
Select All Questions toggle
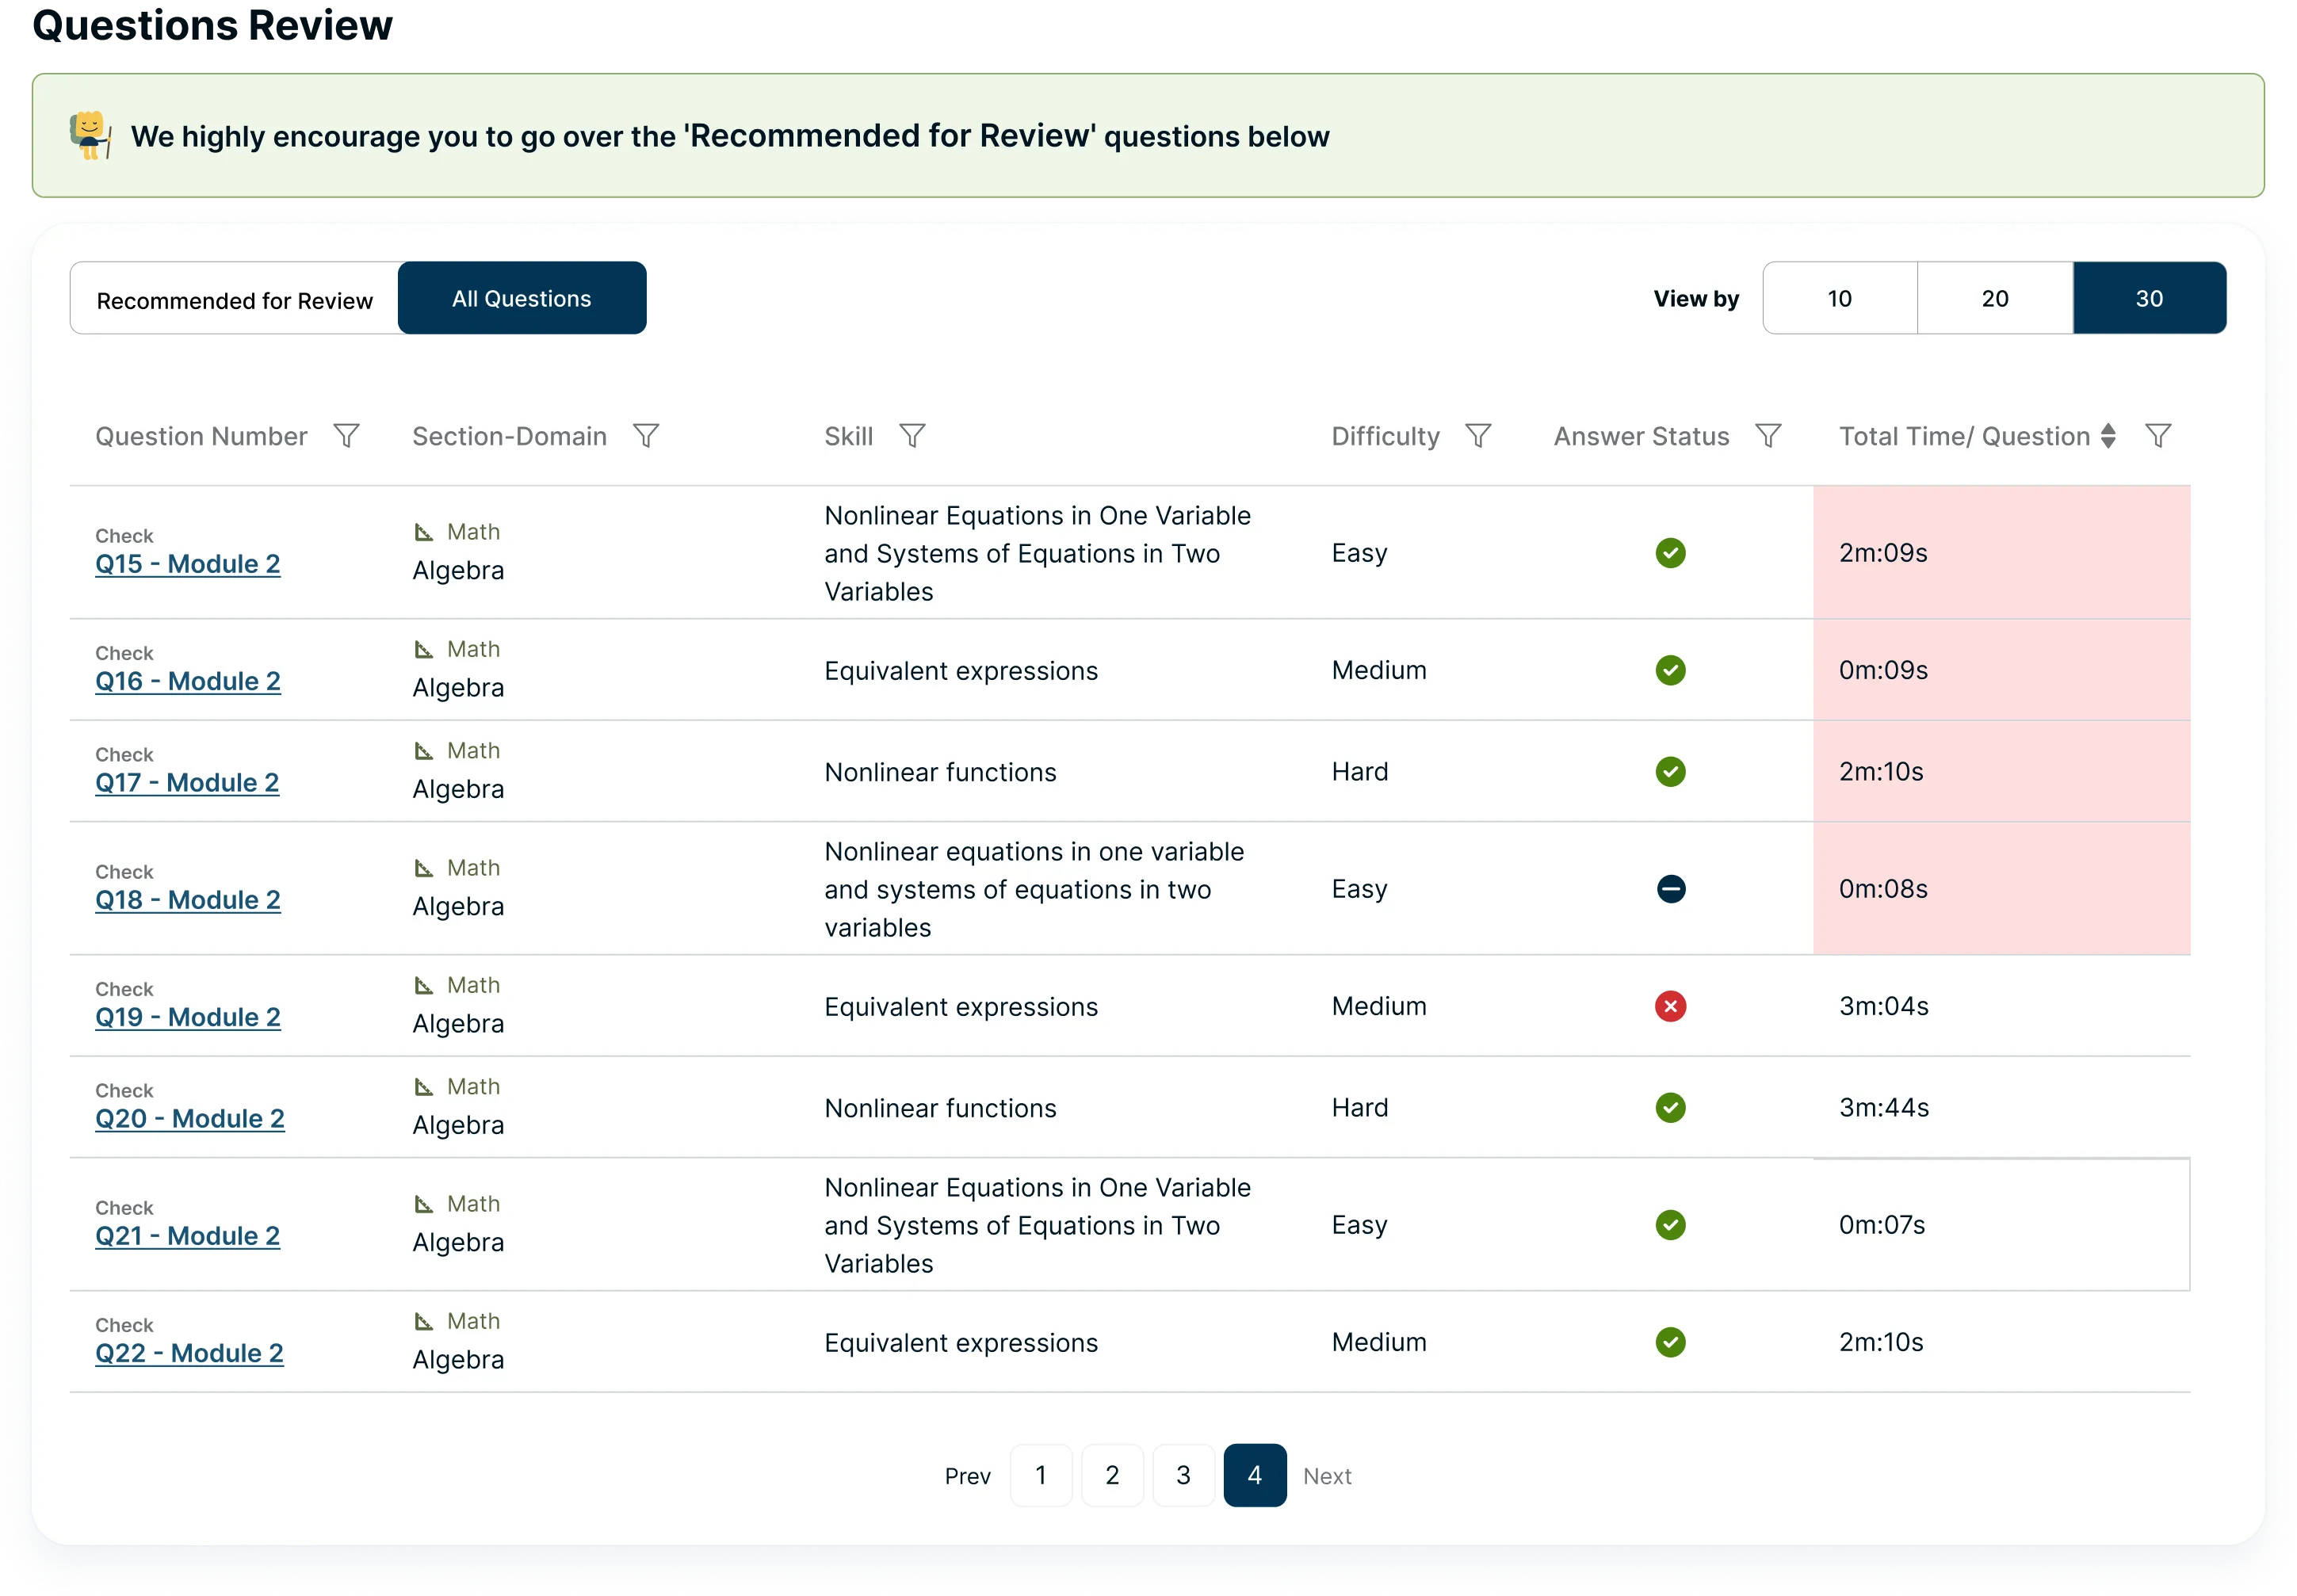tap(521, 298)
